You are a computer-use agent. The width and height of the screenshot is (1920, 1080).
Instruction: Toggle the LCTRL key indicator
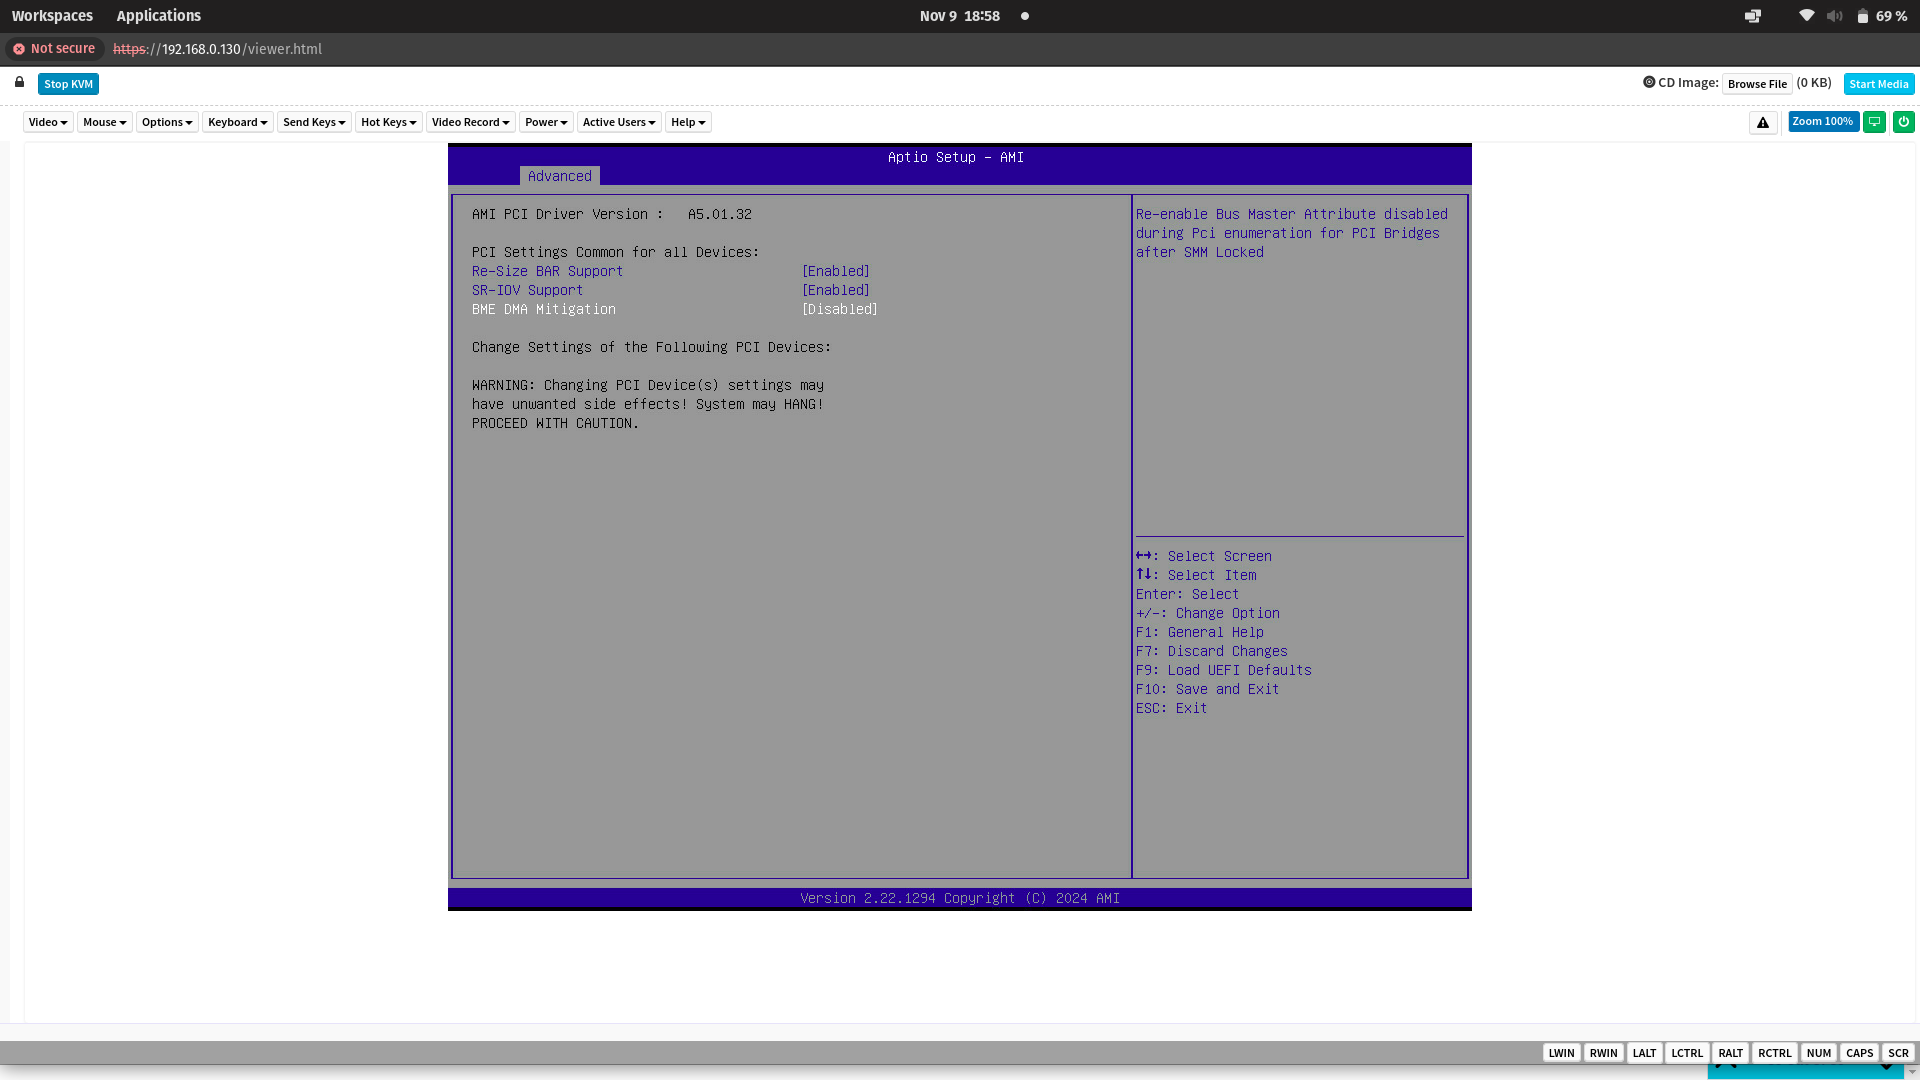click(x=1687, y=1053)
